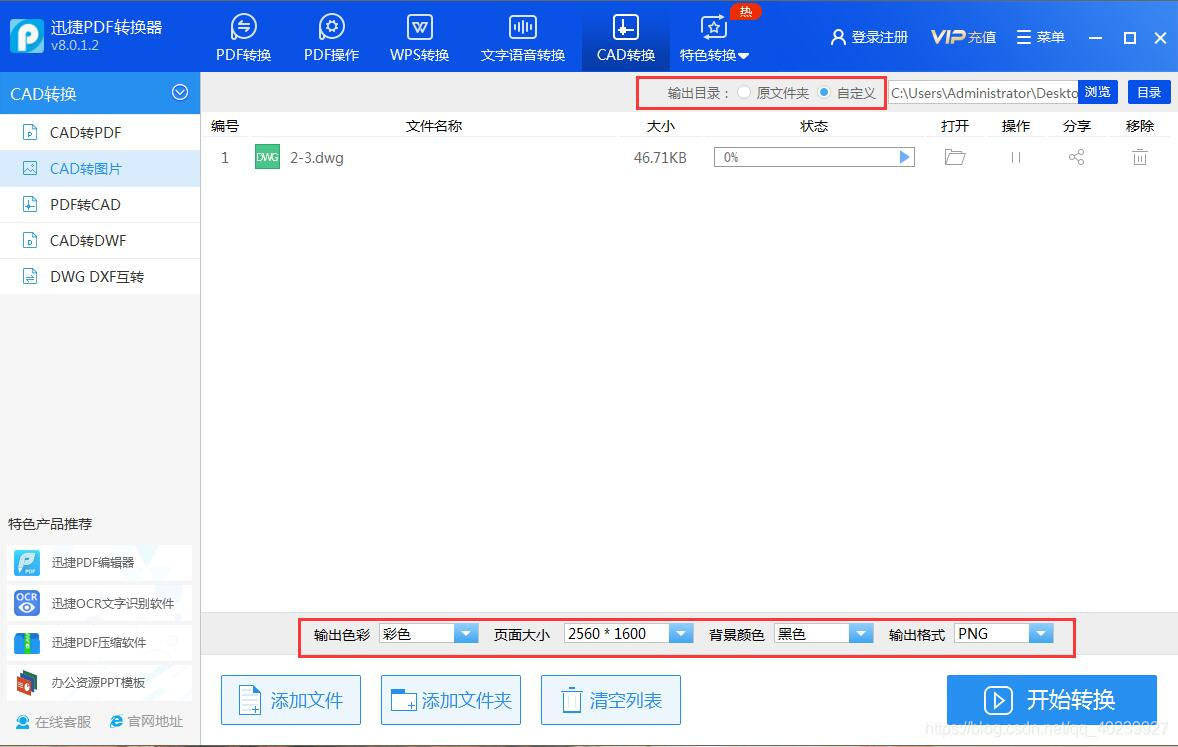Click the DWG file icon of 2-3.dwg
This screenshot has height=747, width=1178.
[267, 157]
